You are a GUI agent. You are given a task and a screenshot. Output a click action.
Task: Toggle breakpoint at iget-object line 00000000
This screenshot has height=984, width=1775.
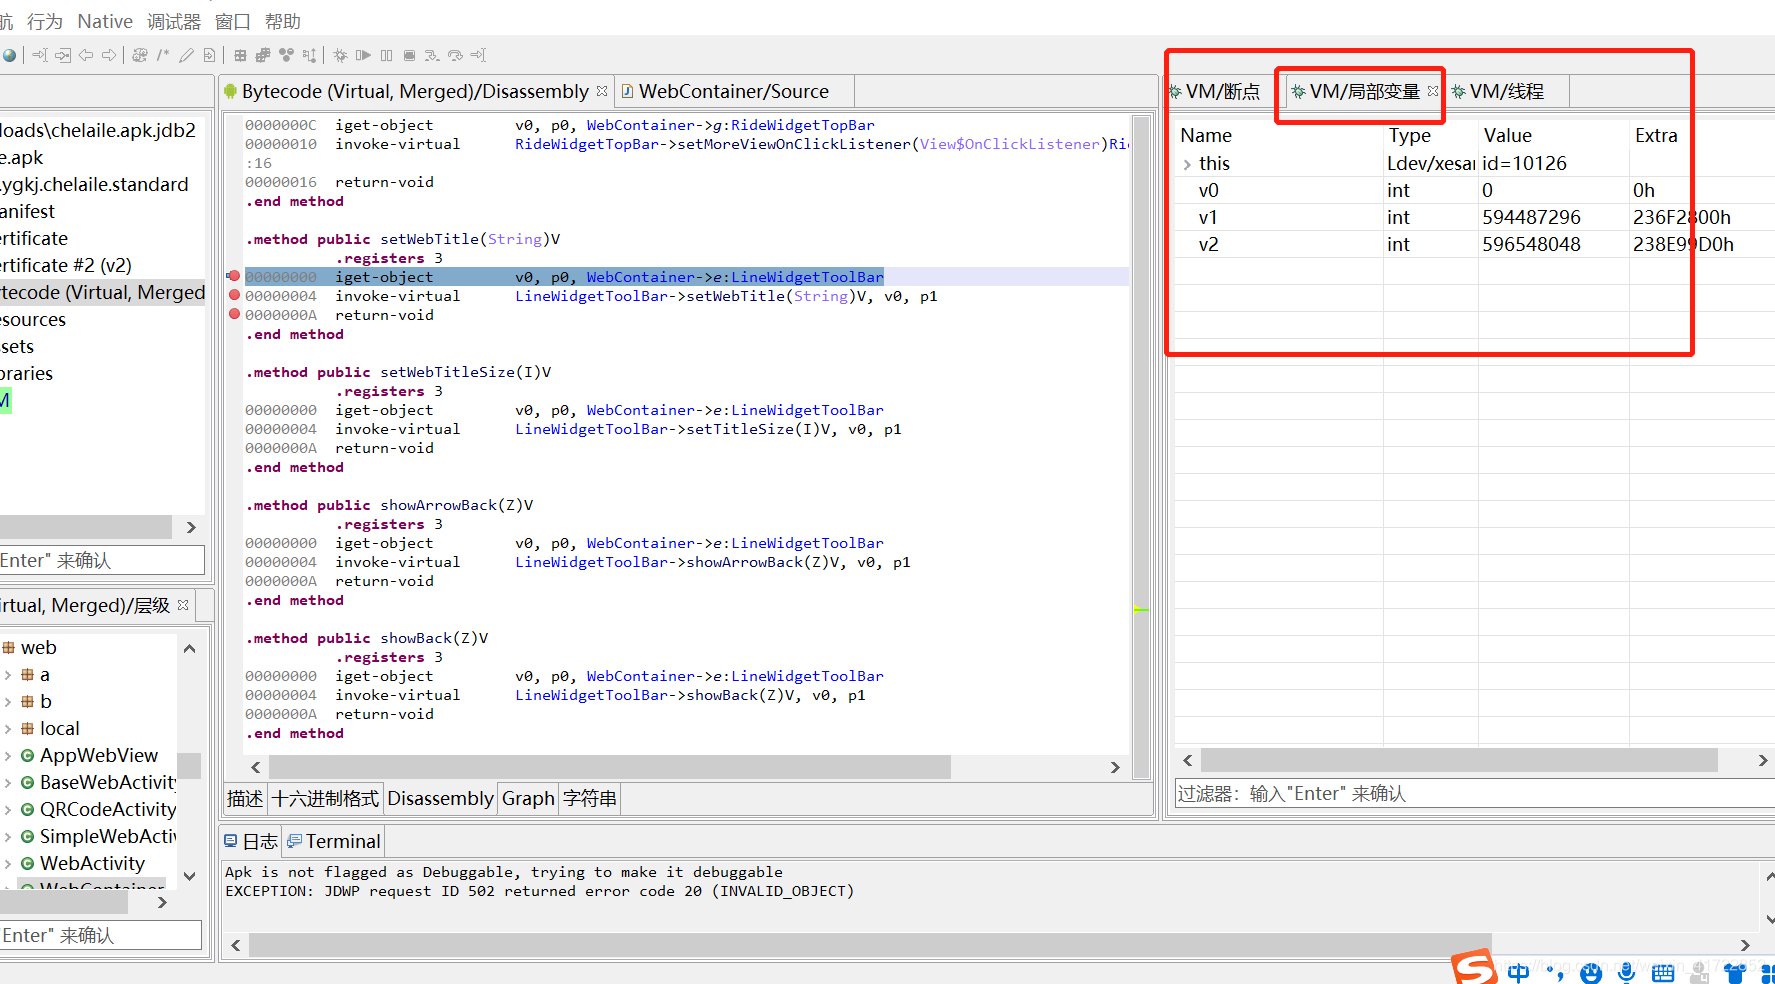click(x=234, y=276)
